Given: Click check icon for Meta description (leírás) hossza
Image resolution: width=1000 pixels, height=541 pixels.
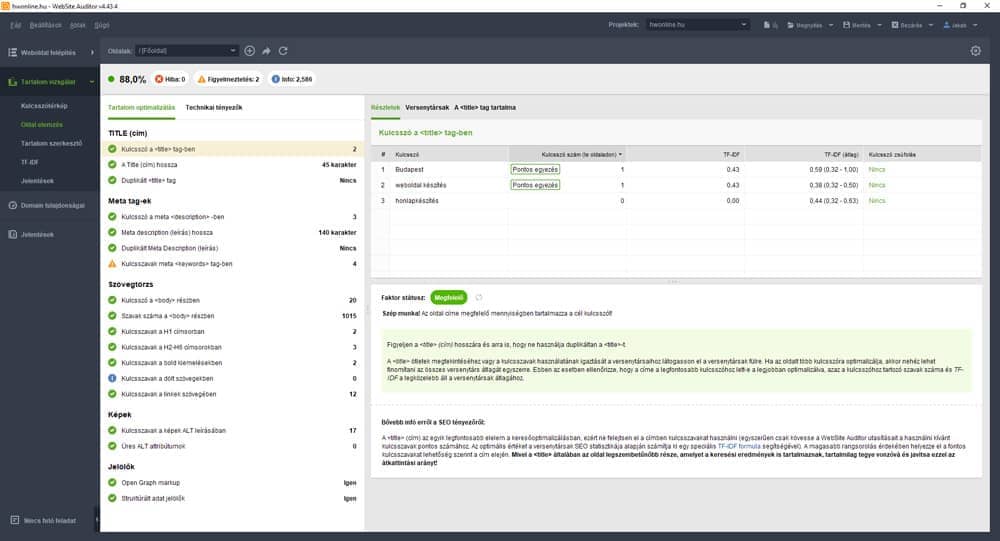Looking at the screenshot, I should 112,232.
